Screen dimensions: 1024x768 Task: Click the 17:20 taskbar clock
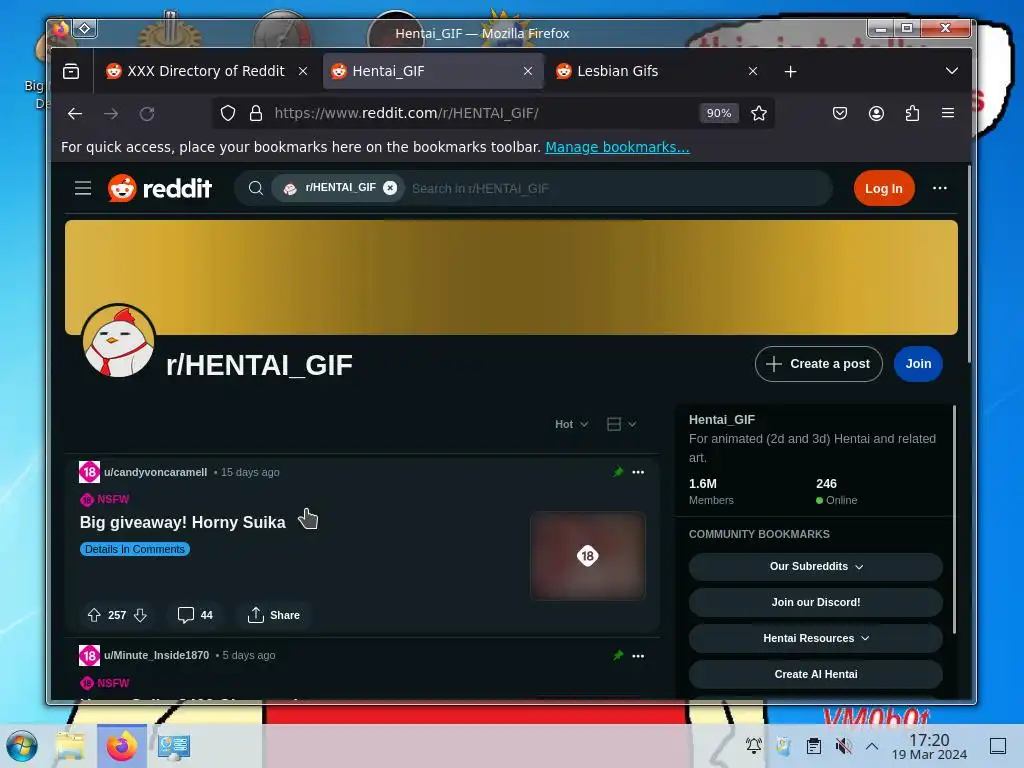(x=929, y=746)
